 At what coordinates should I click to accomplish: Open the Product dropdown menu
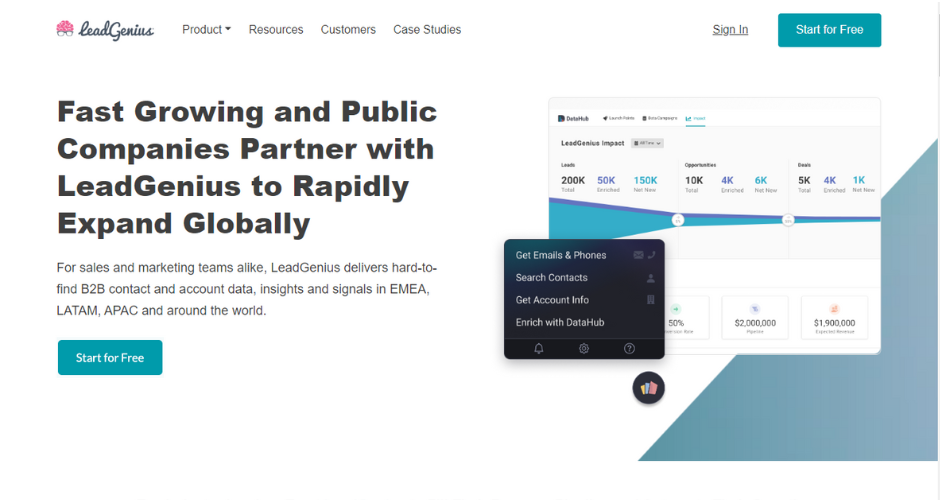pos(206,29)
